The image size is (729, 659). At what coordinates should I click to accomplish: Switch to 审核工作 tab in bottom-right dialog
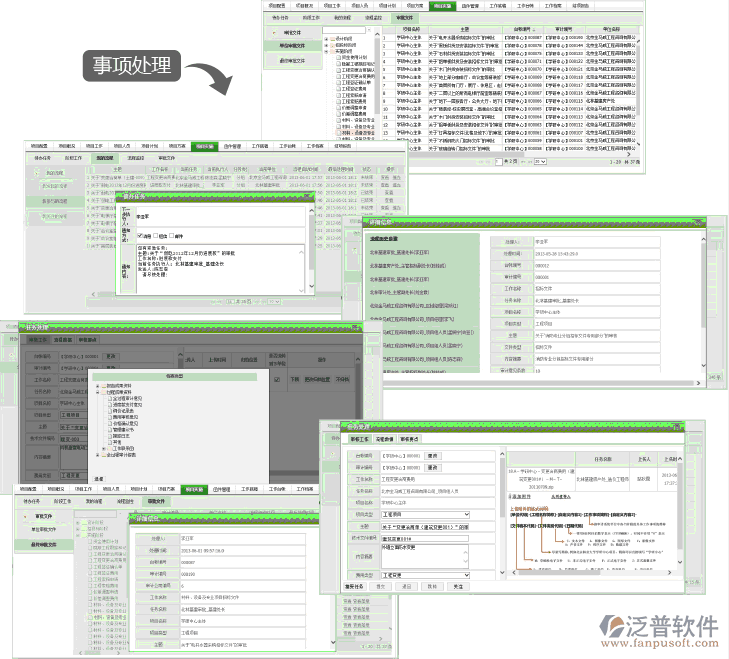click(359, 438)
